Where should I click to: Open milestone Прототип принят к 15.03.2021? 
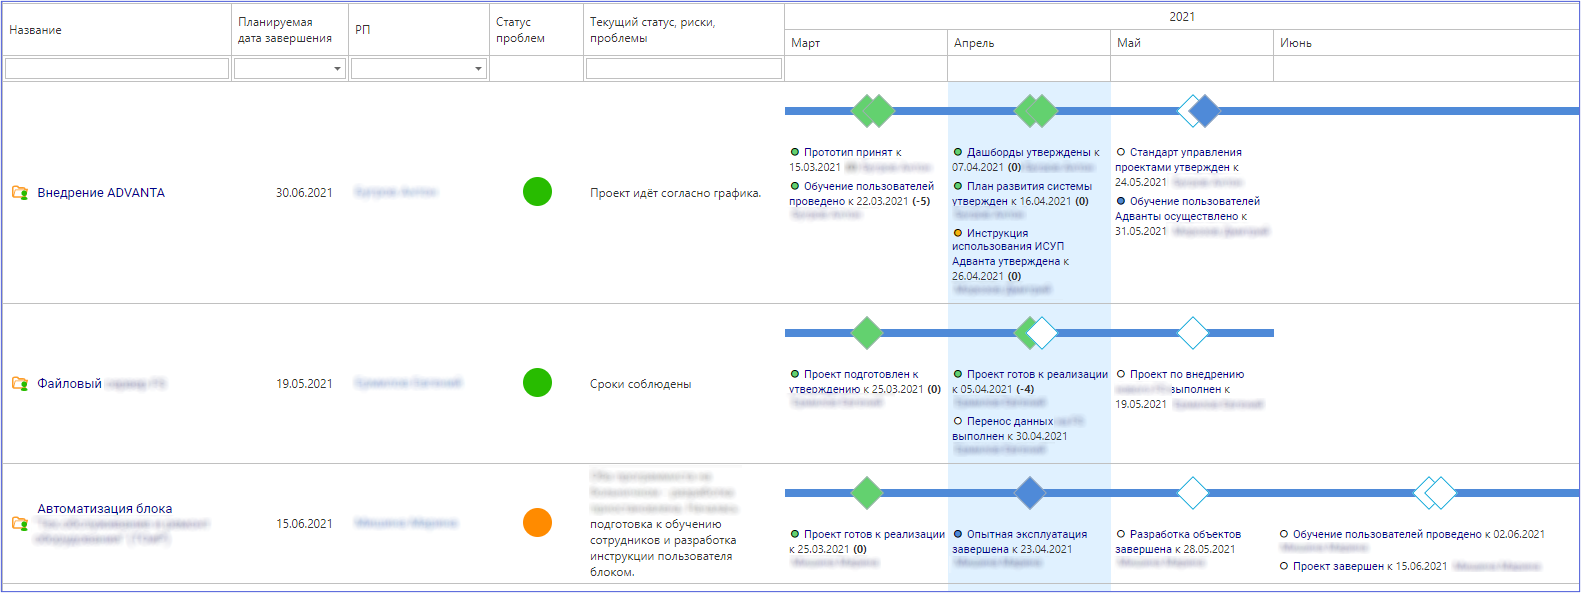point(852,153)
